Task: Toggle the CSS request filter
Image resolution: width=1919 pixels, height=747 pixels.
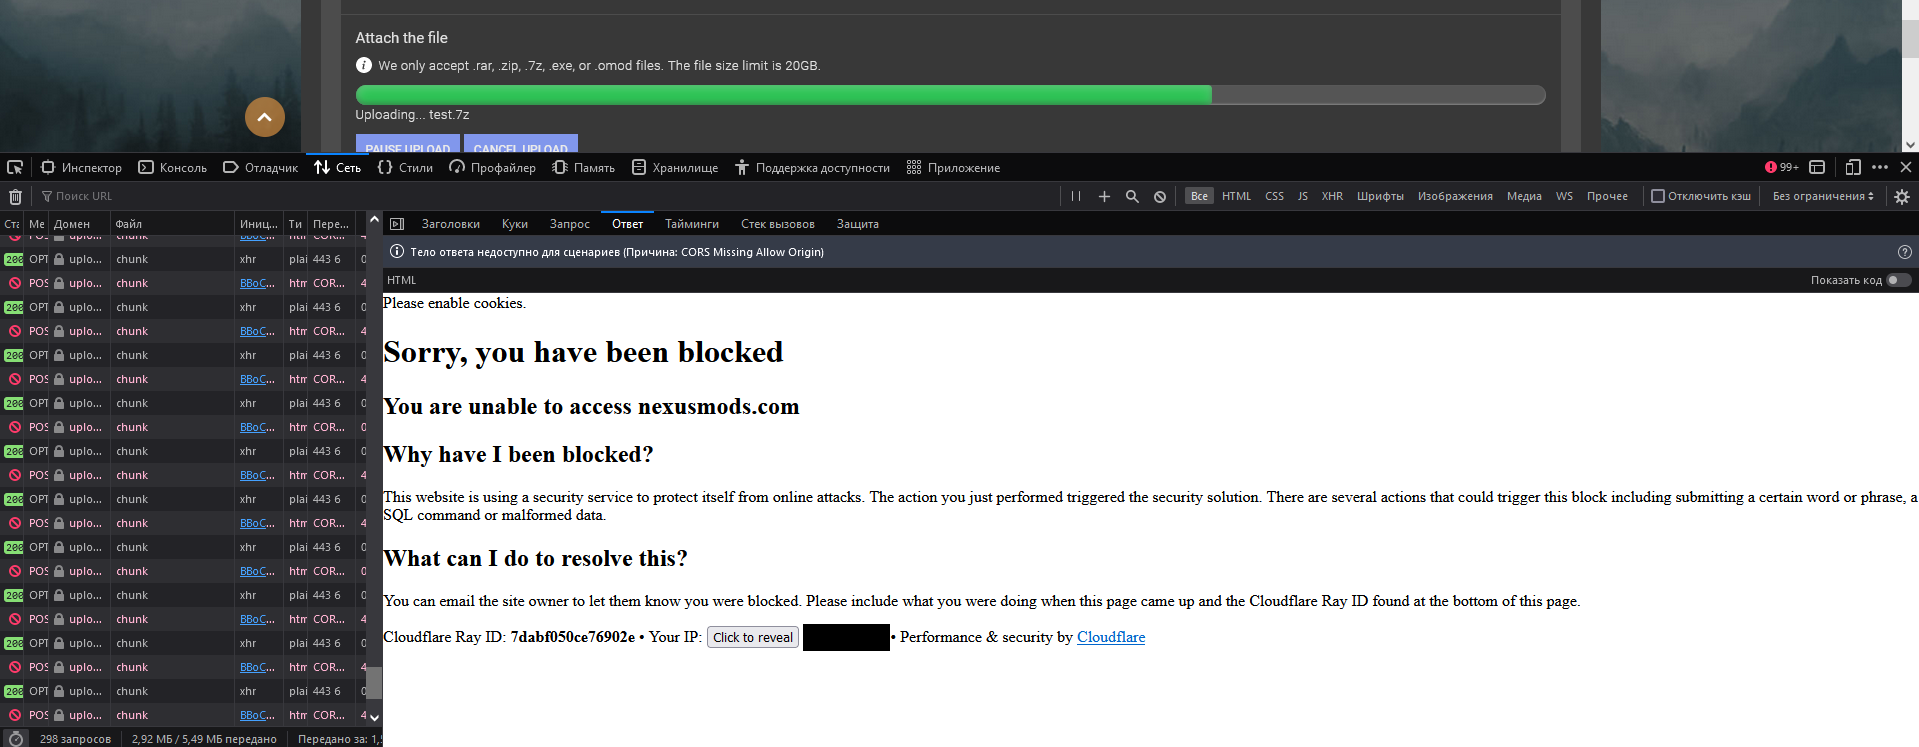Action: pos(1274,196)
